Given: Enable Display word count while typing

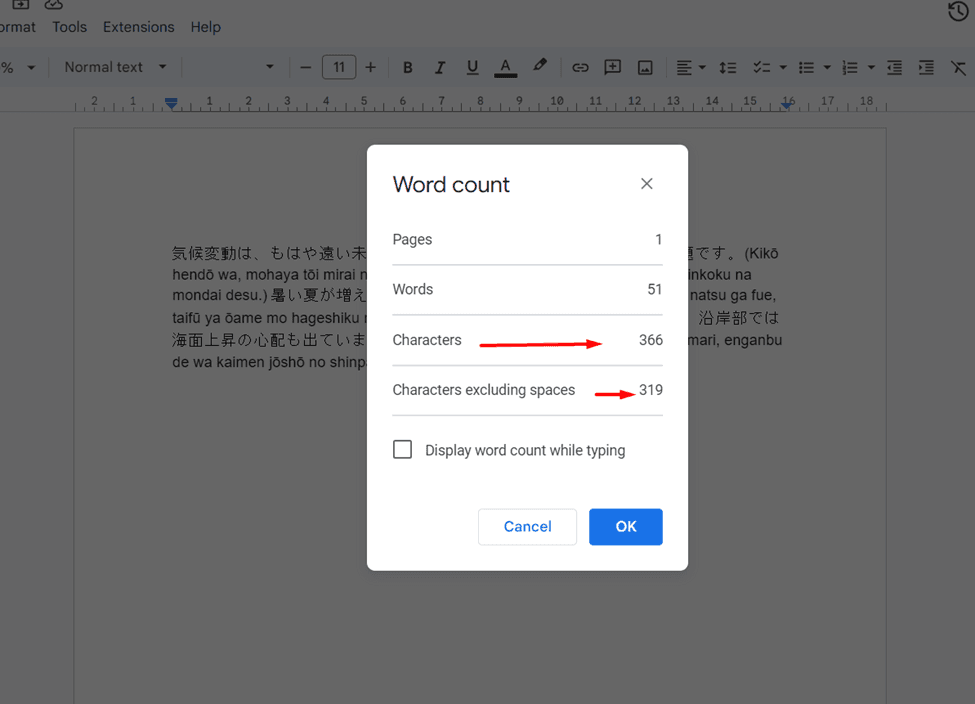Looking at the screenshot, I should tap(402, 449).
